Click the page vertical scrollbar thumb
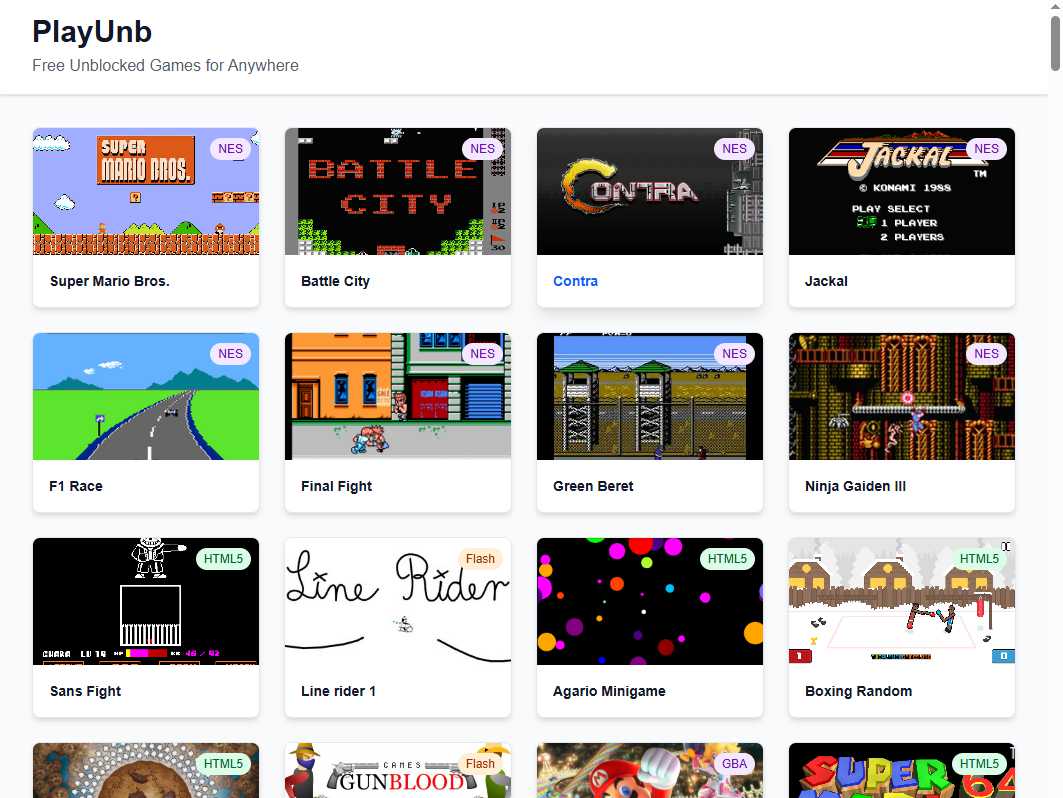Image resolution: width=1063 pixels, height=798 pixels. [1055, 43]
